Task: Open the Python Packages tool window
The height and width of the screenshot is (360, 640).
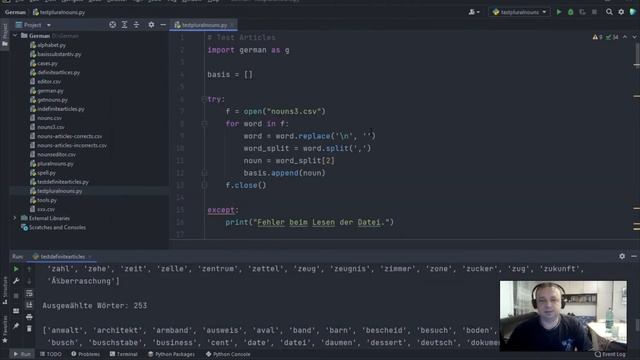Action: point(171,354)
